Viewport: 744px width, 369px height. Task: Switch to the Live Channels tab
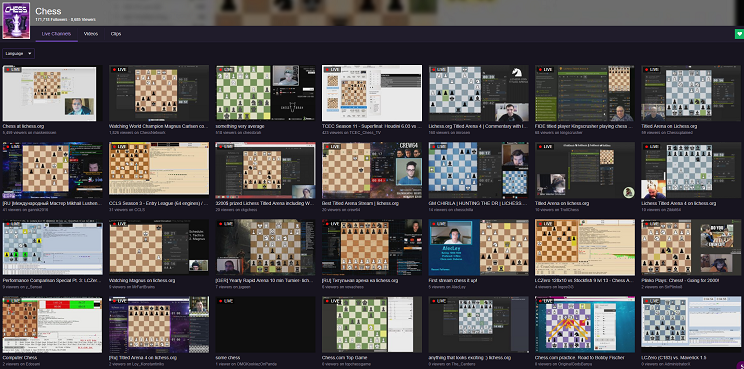click(x=56, y=34)
